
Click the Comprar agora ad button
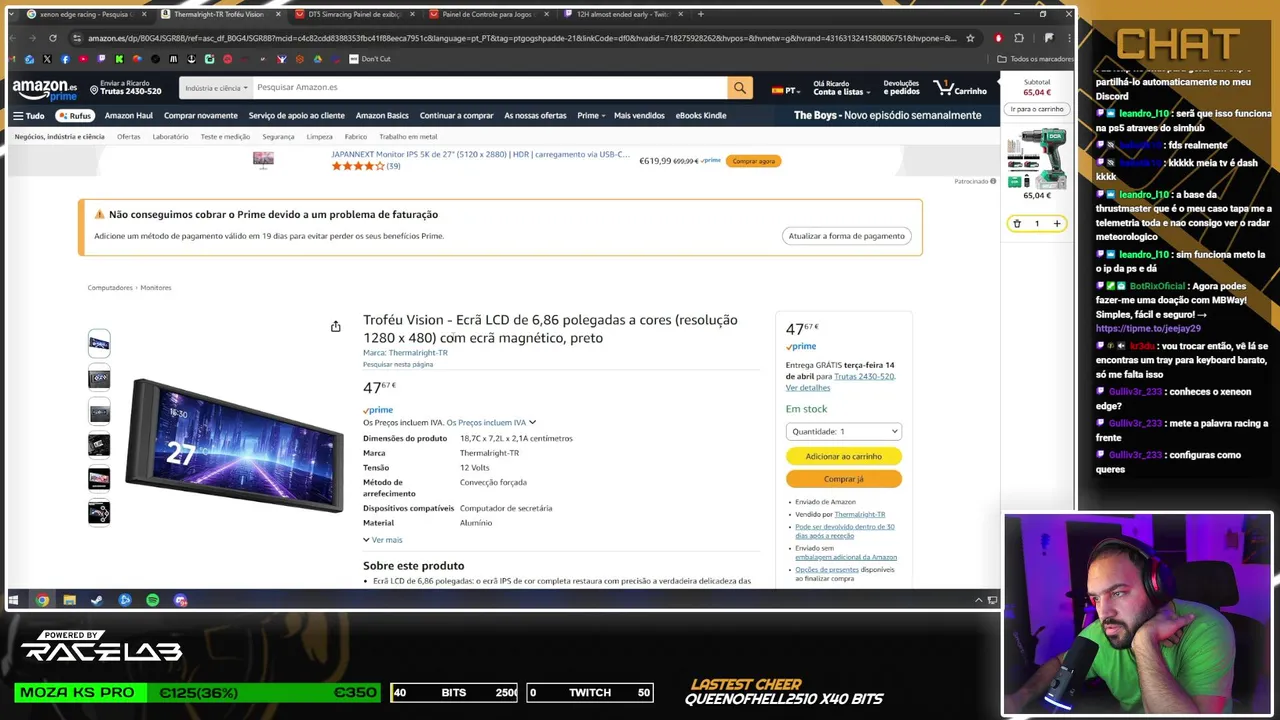tap(753, 161)
